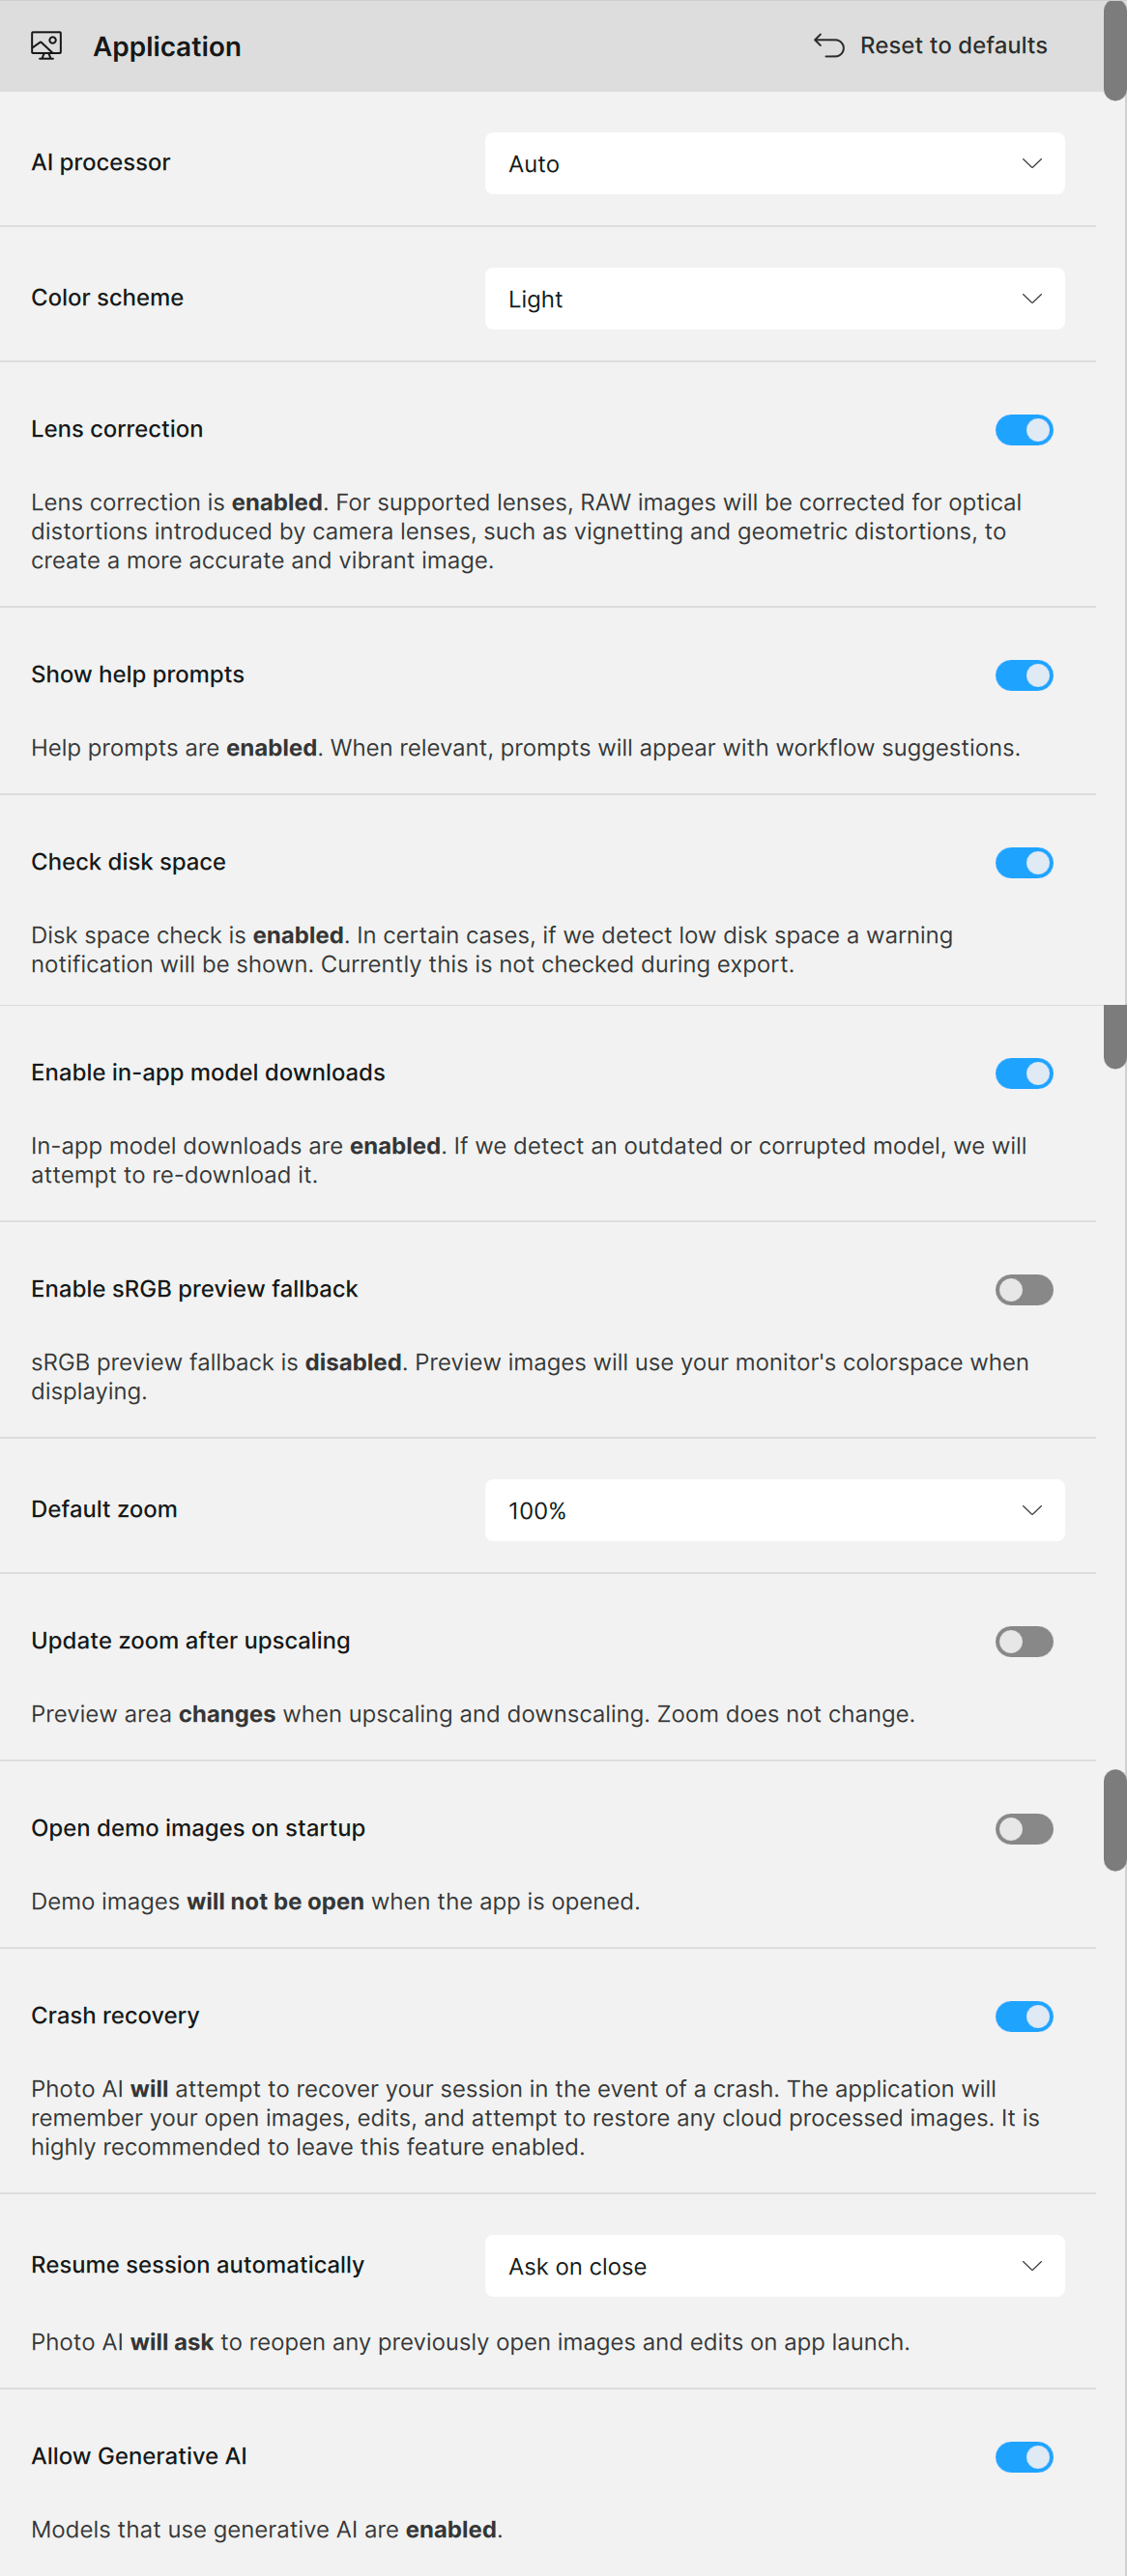Viewport: 1127px width, 2576px height.
Task: Click the Application monitor icon in header
Action: [x=46, y=46]
